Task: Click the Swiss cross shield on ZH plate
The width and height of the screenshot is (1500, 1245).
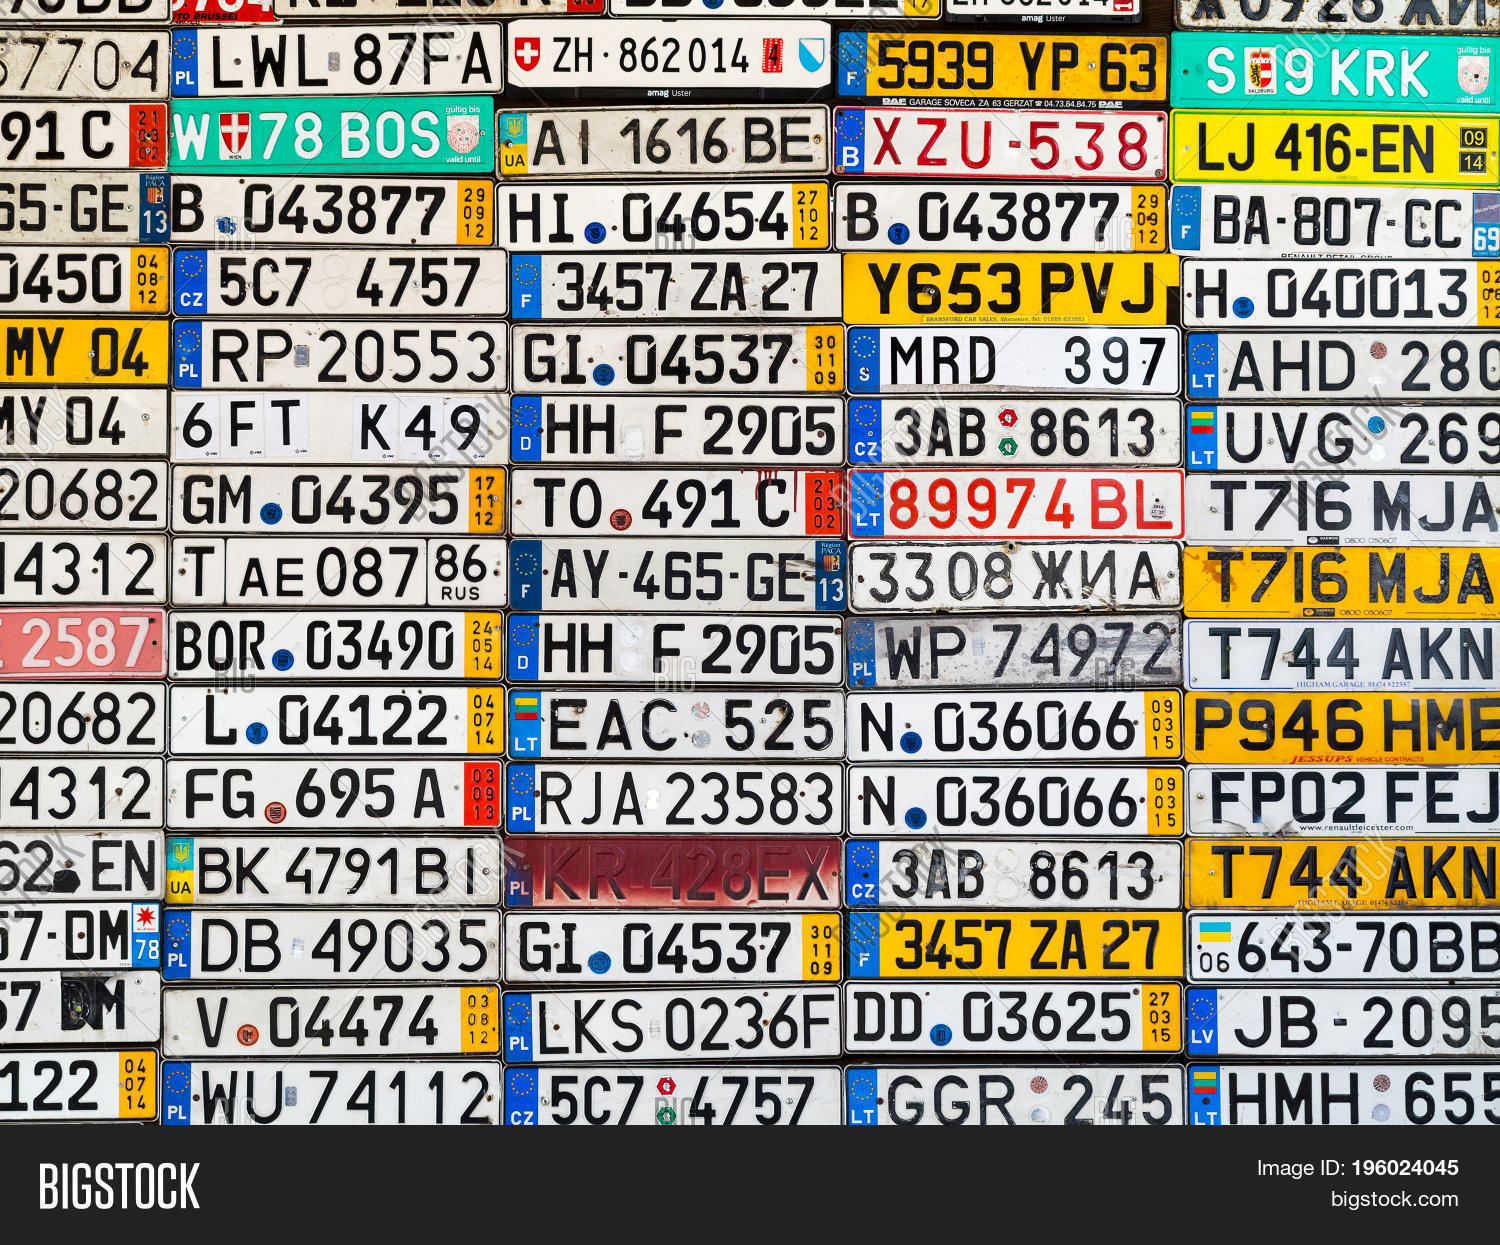Action: click(526, 54)
